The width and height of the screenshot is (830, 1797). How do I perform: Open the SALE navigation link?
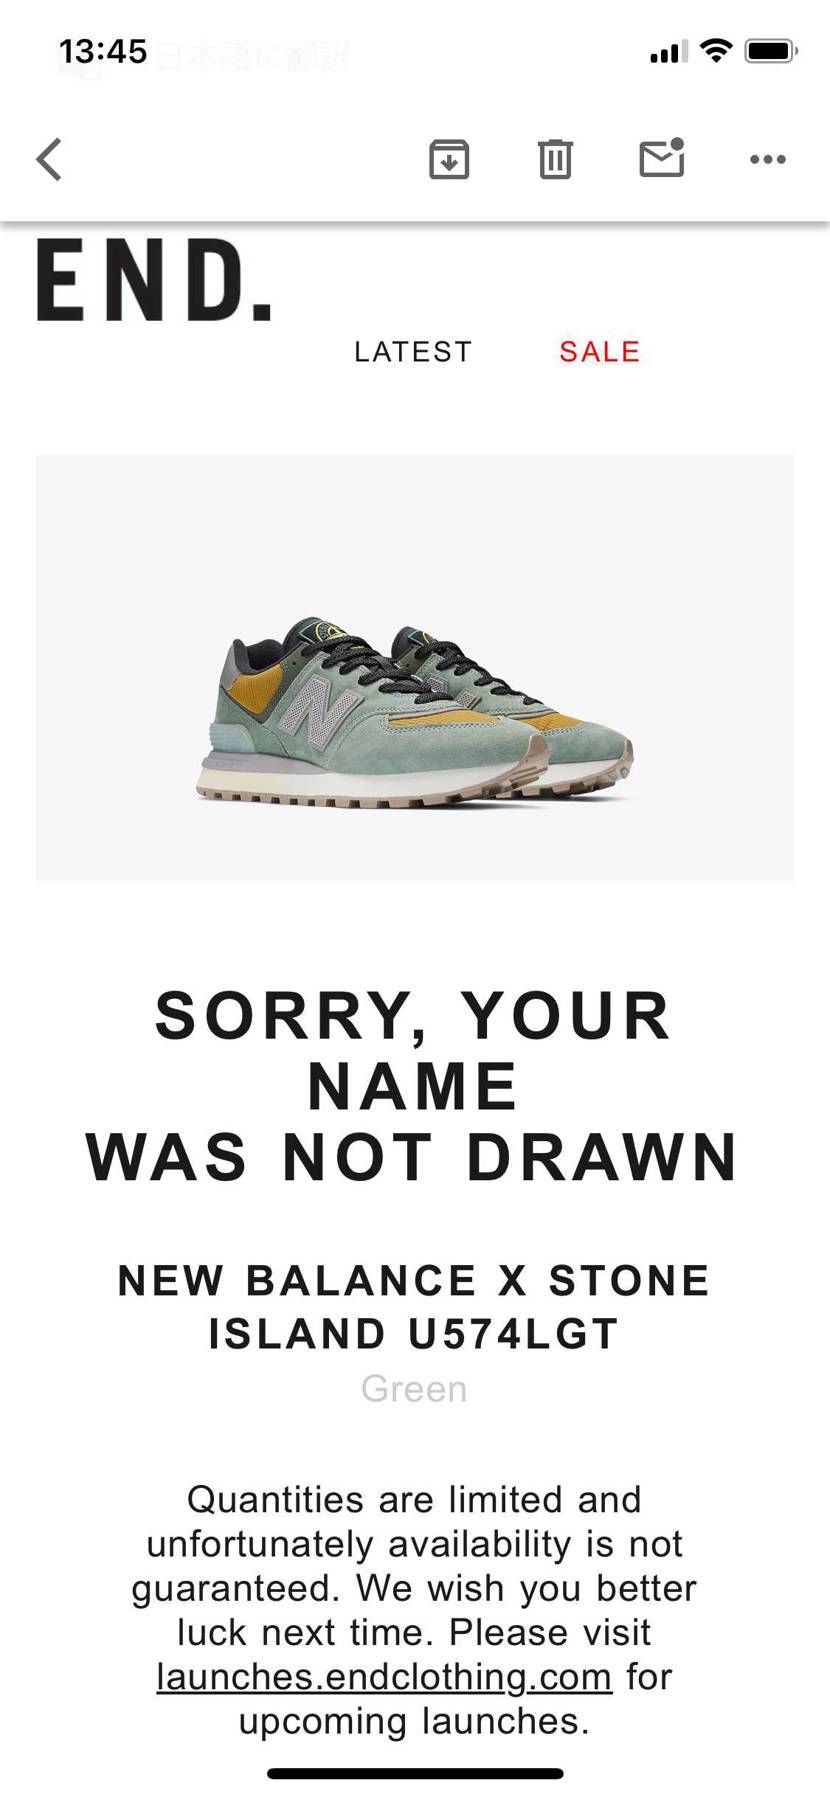(599, 352)
